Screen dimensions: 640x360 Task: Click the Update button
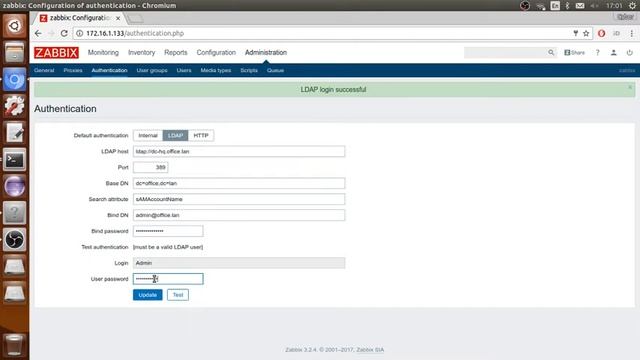point(148,295)
